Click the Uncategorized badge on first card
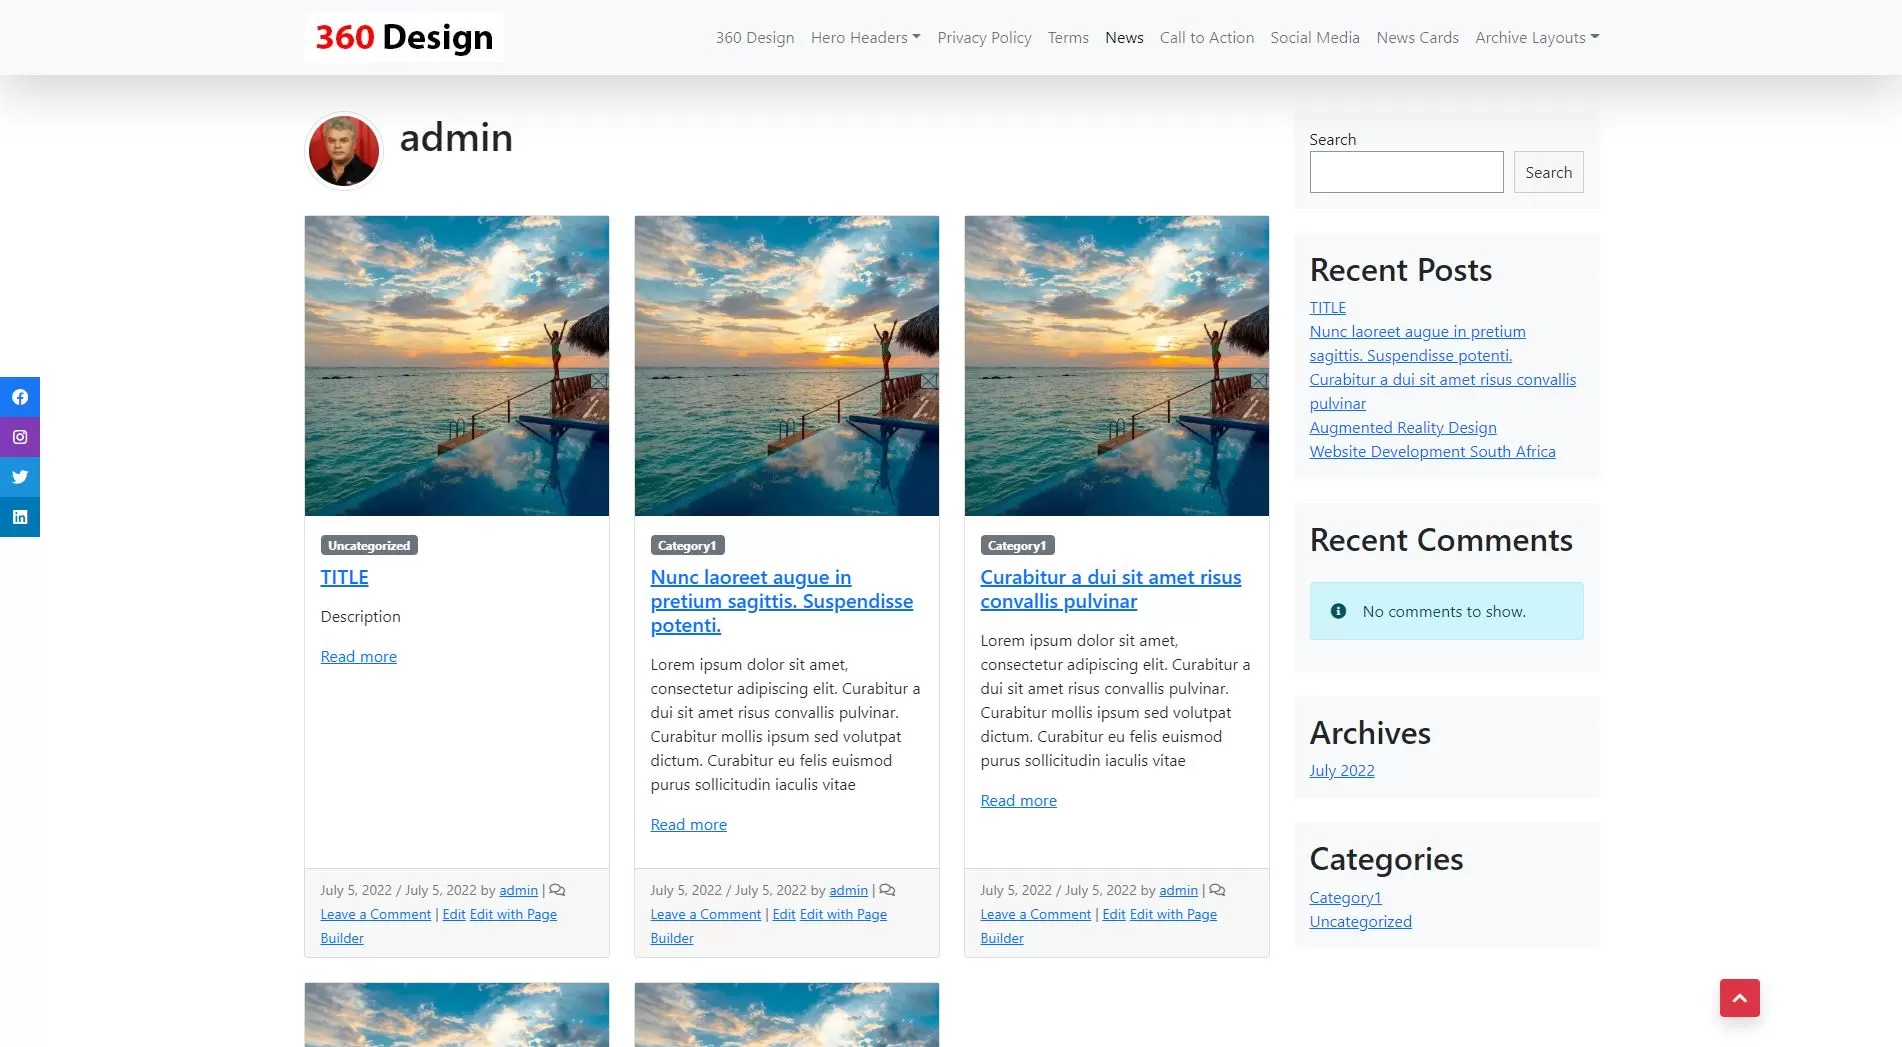This screenshot has height=1047, width=1902. tap(369, 545)
